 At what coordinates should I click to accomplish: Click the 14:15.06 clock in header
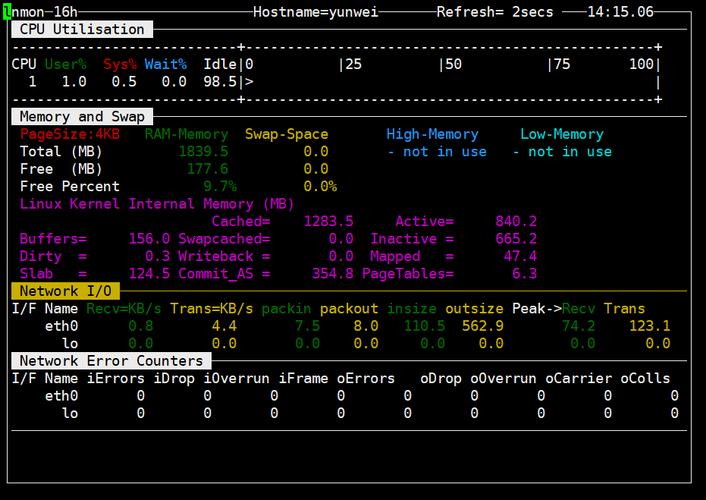pos(620,12)
